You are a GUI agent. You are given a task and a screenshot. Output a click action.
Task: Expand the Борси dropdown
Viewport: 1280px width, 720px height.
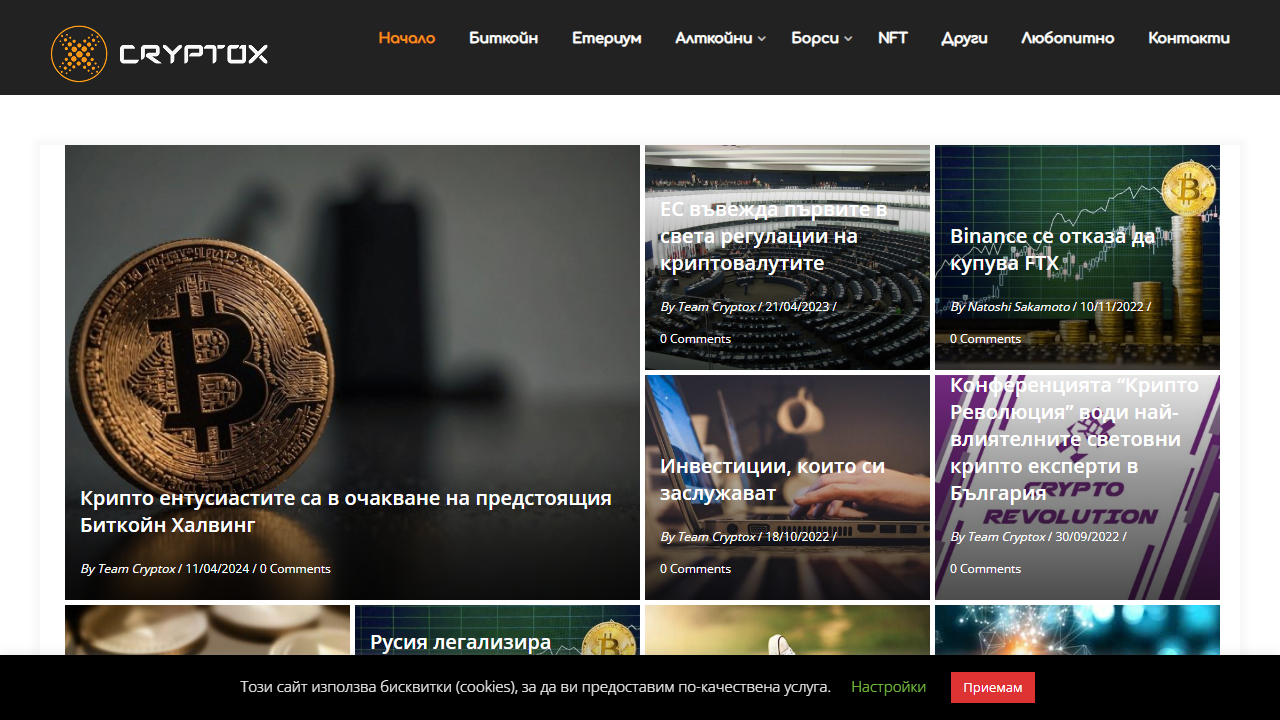pyautogui.click(x=815, y=38)
